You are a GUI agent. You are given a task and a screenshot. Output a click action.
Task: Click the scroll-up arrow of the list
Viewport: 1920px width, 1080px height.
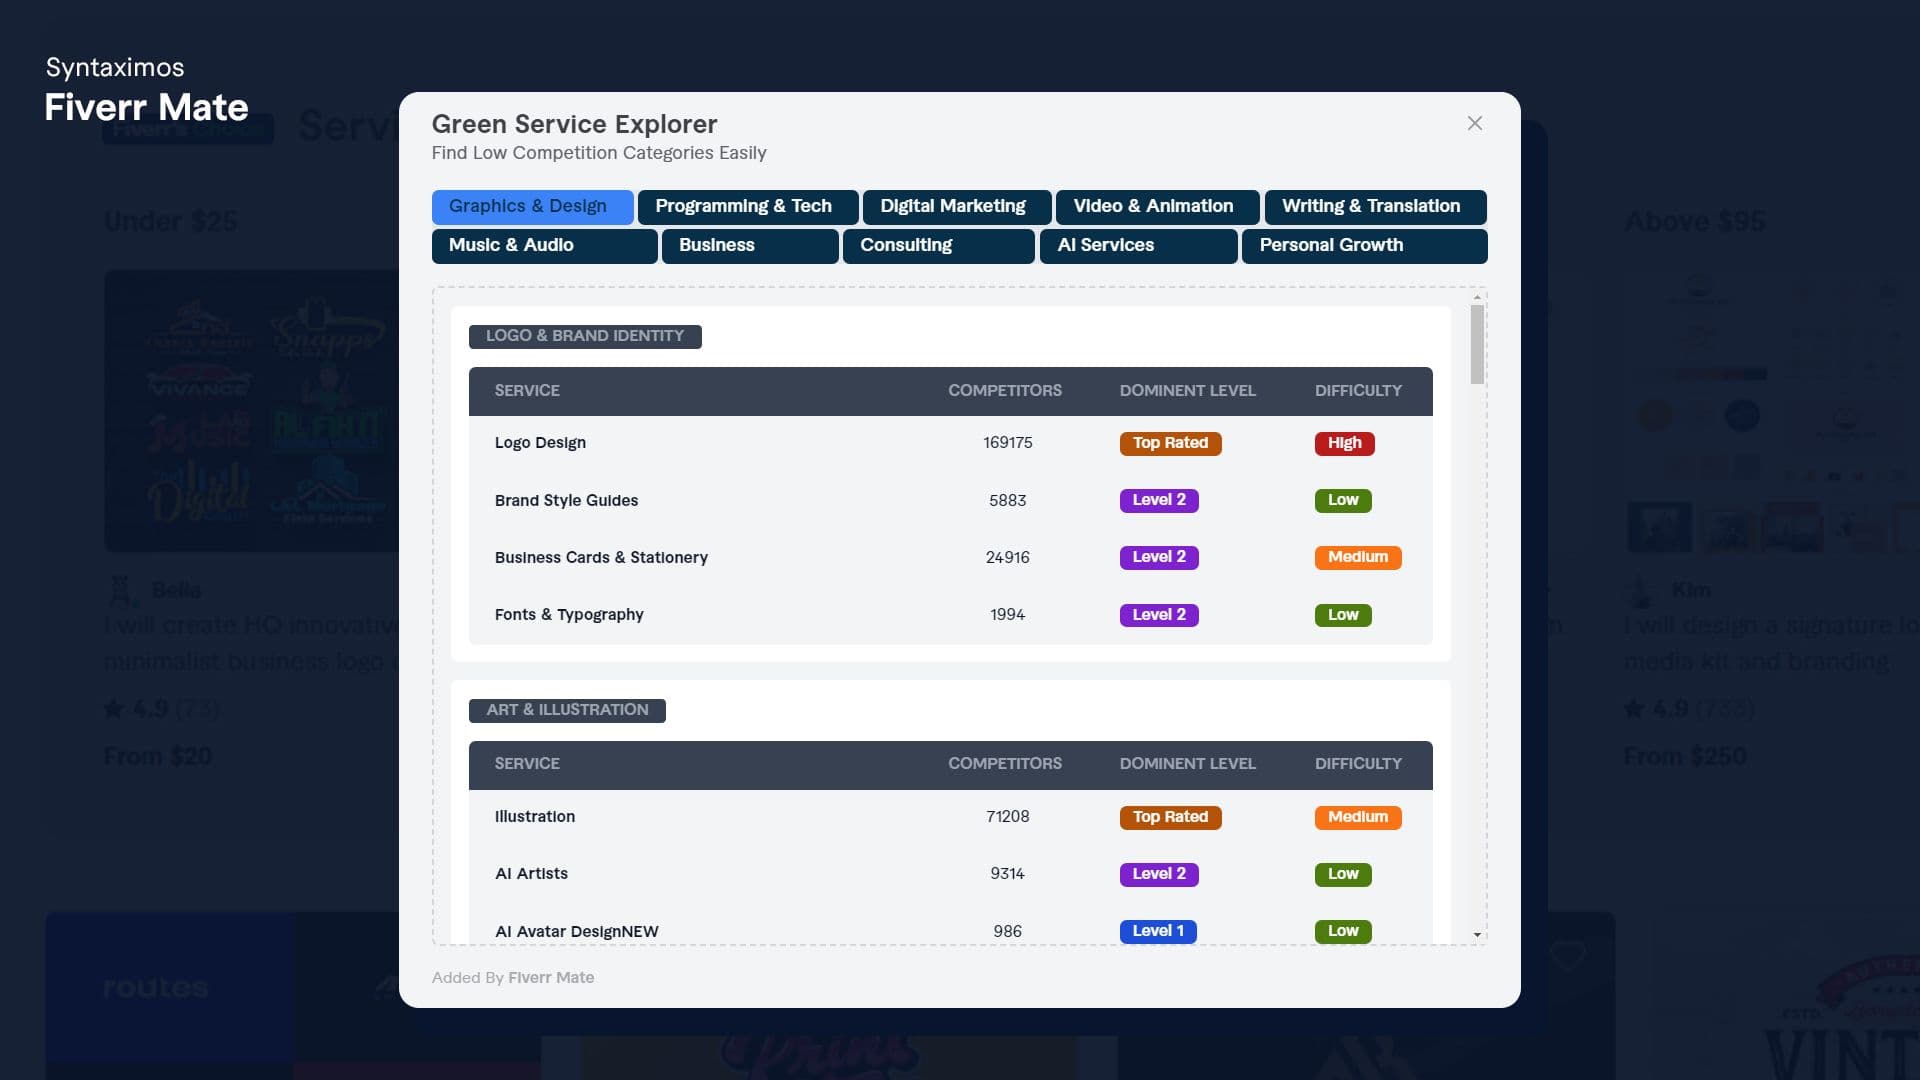[1477, 298]
